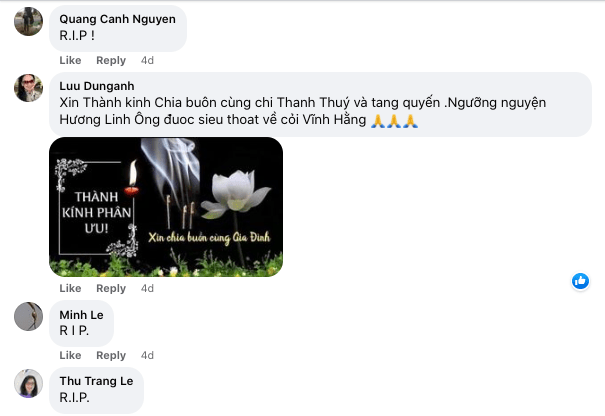The height and width of the screenshot is (416, 605).
Task: Reply to Luu Dunganh's comment
Action: [111, 288]
